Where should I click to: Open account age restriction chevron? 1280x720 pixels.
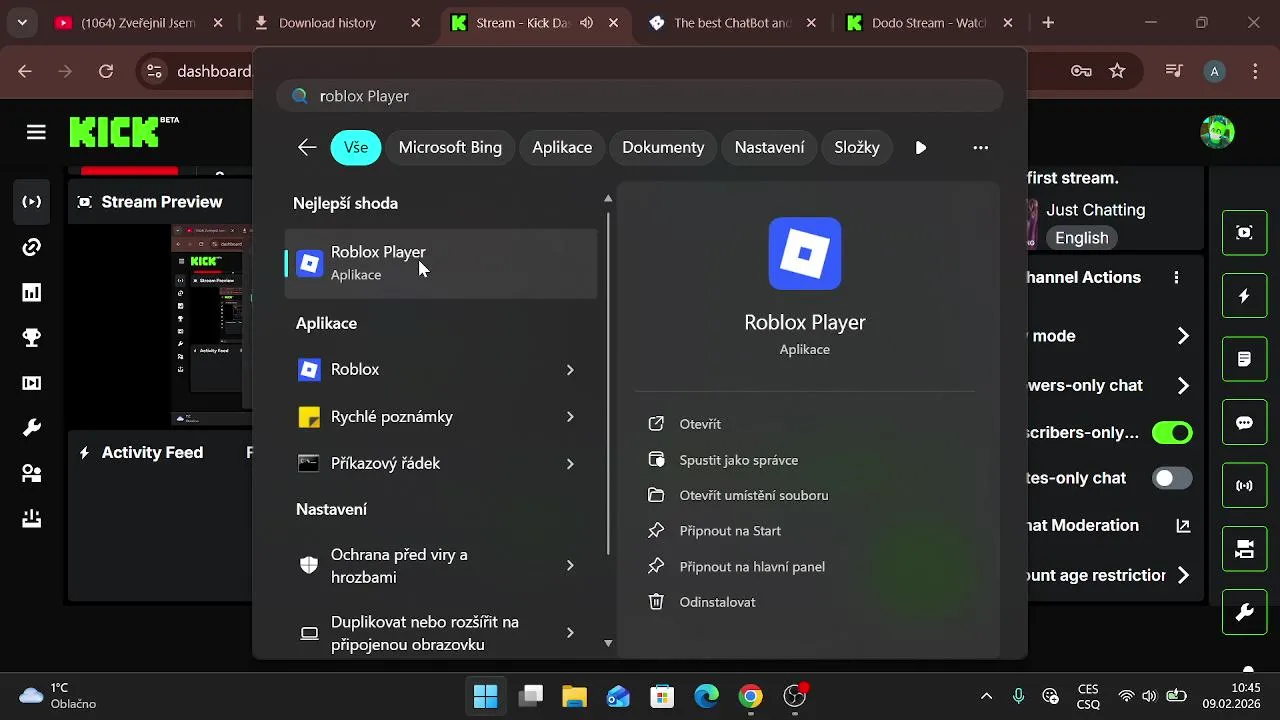pos(1183,575)
